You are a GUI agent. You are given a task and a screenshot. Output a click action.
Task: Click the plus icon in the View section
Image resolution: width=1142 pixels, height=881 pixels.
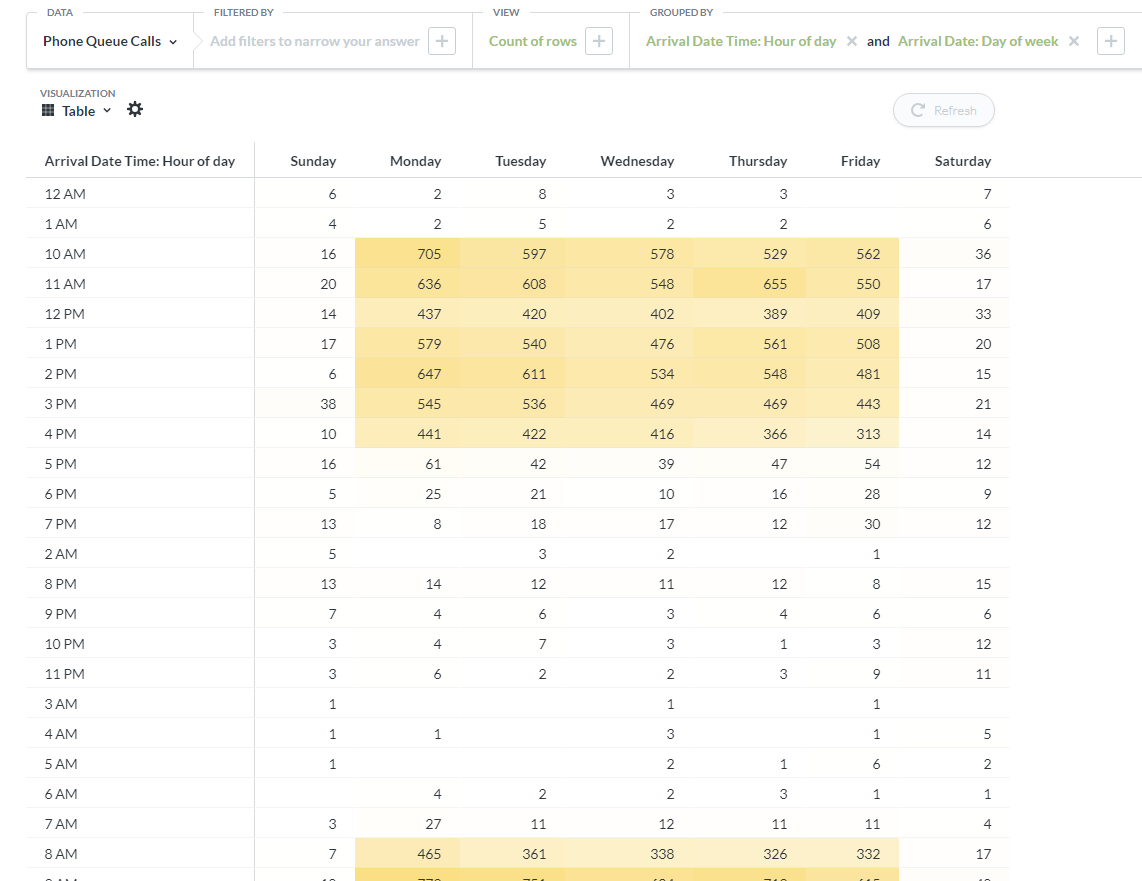click(x=597, y=41)
